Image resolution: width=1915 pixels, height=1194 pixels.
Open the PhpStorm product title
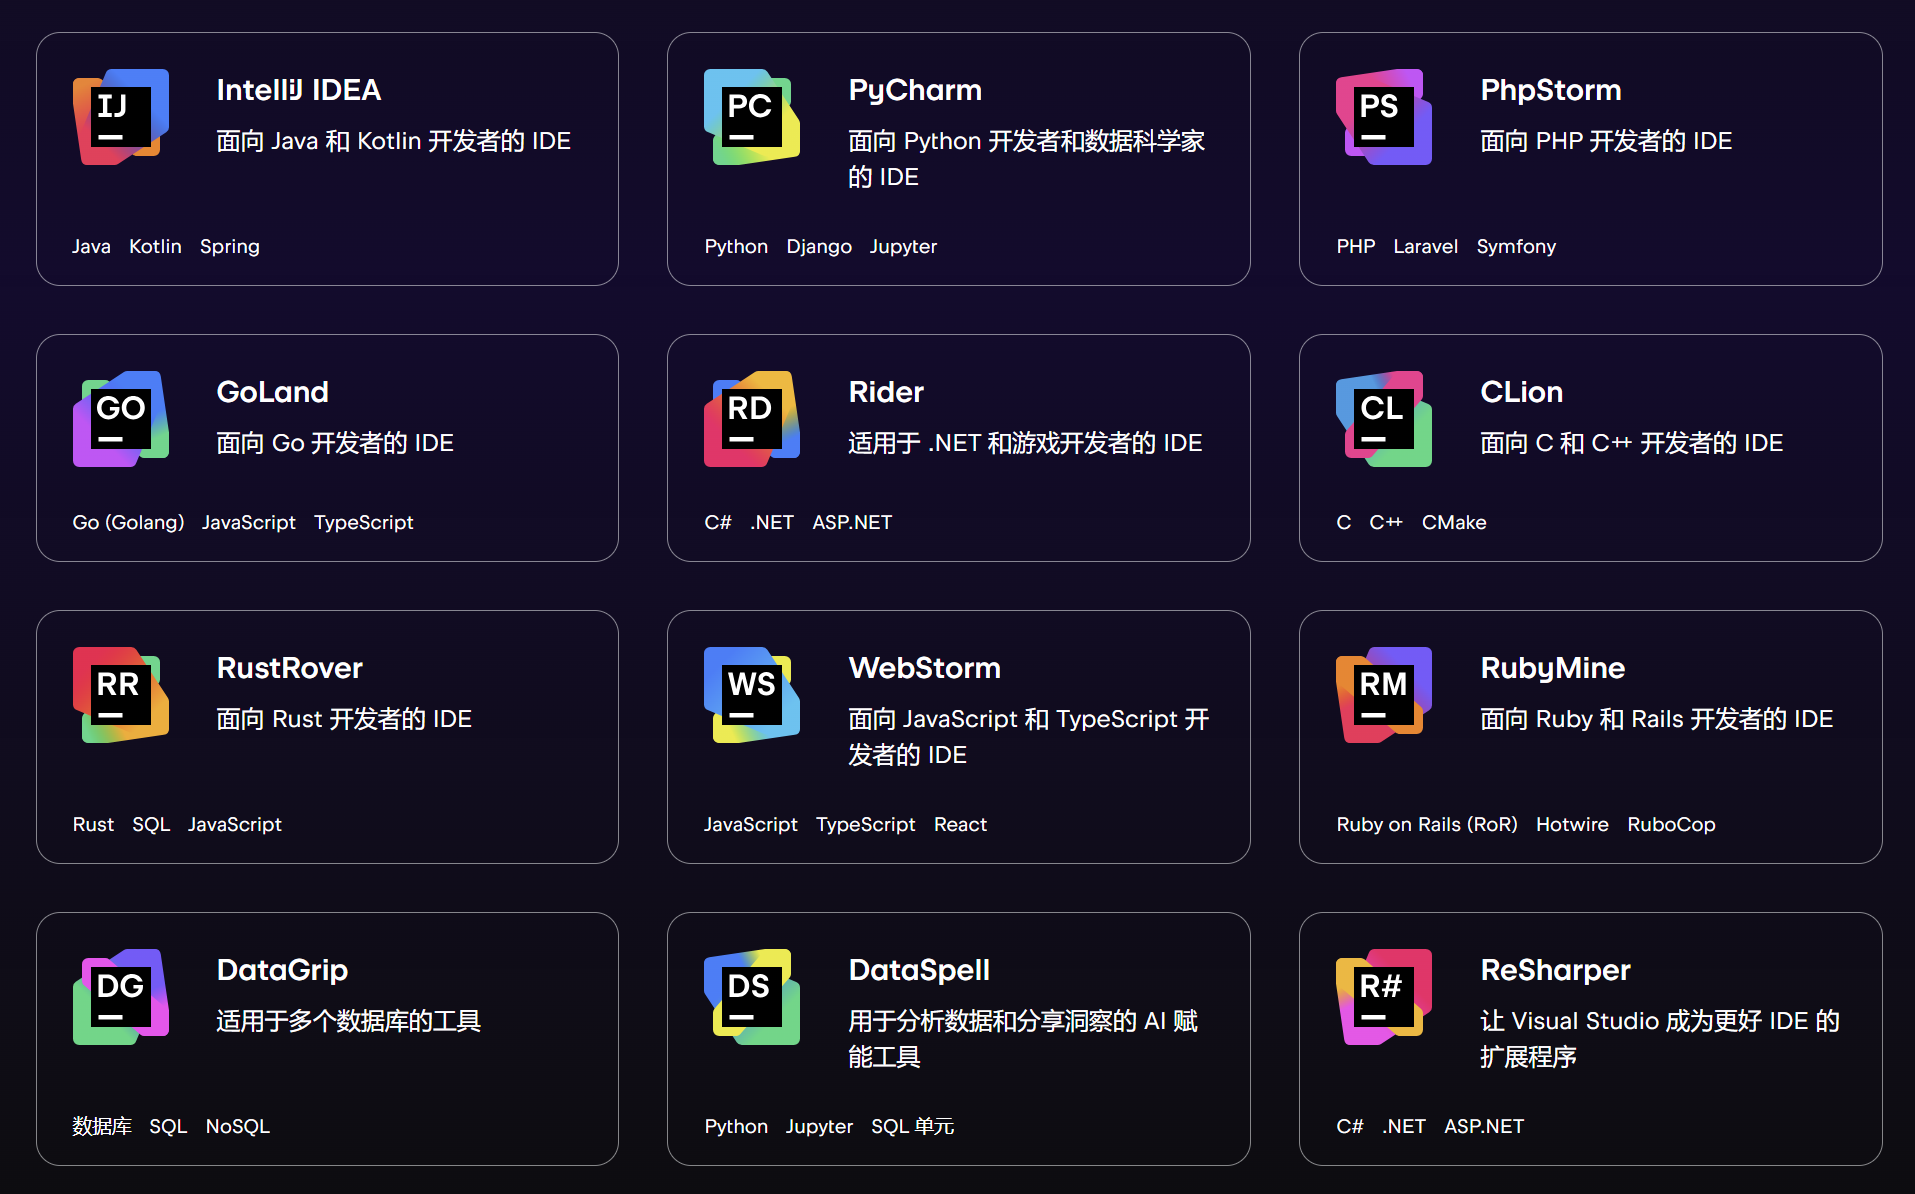[x=1551, y=91]
